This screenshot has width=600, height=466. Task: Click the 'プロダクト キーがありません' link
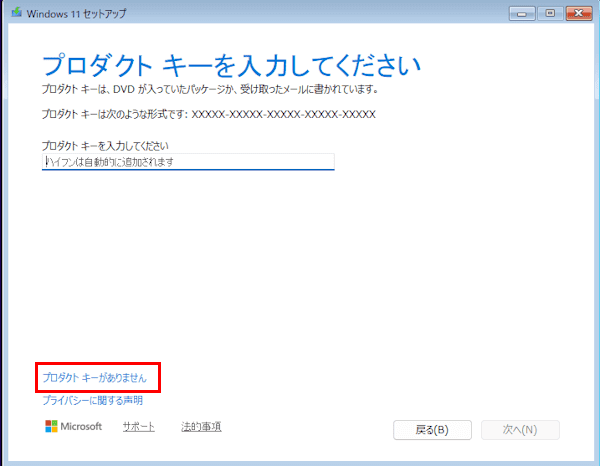pyautogui.click(x=95, y=378)
